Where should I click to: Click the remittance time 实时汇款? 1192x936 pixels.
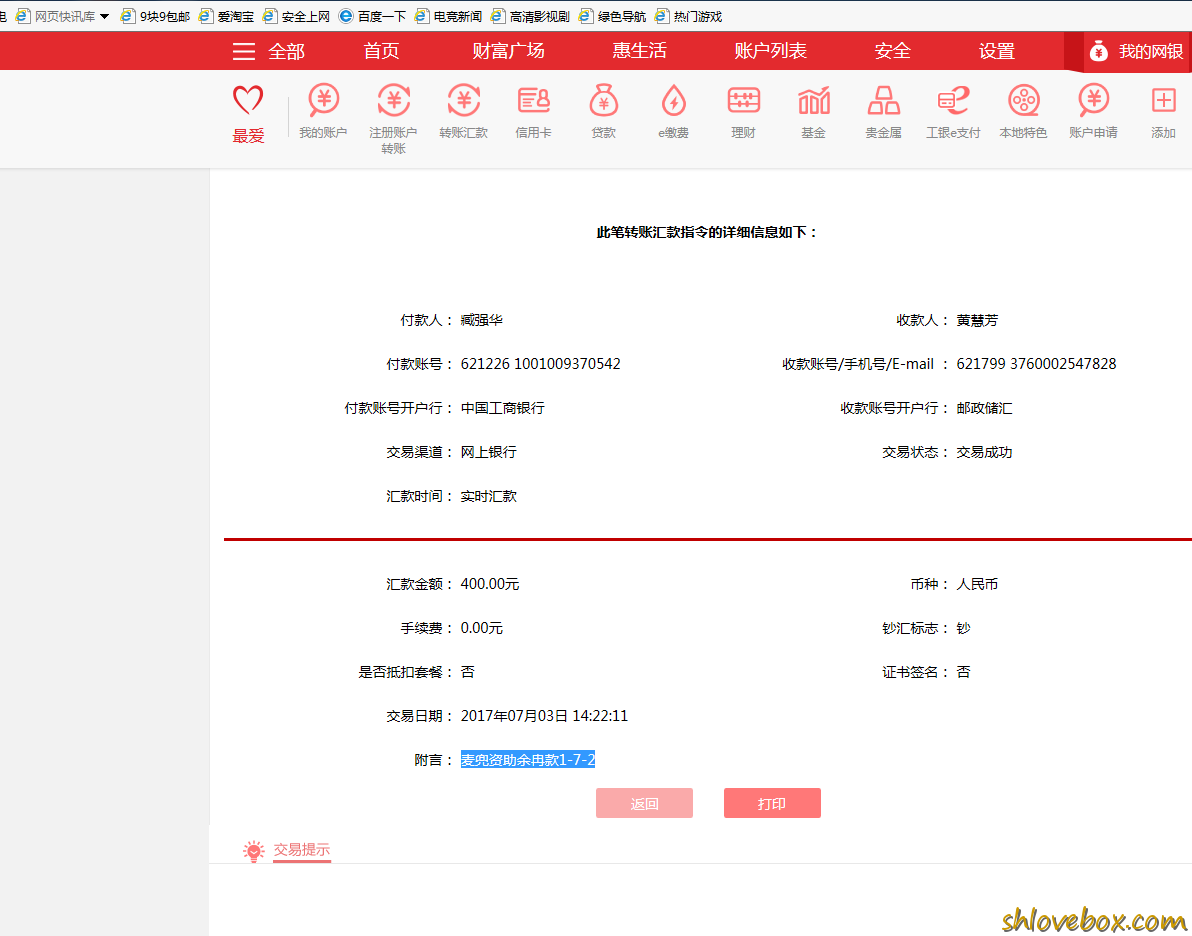(x=489, y=497)
